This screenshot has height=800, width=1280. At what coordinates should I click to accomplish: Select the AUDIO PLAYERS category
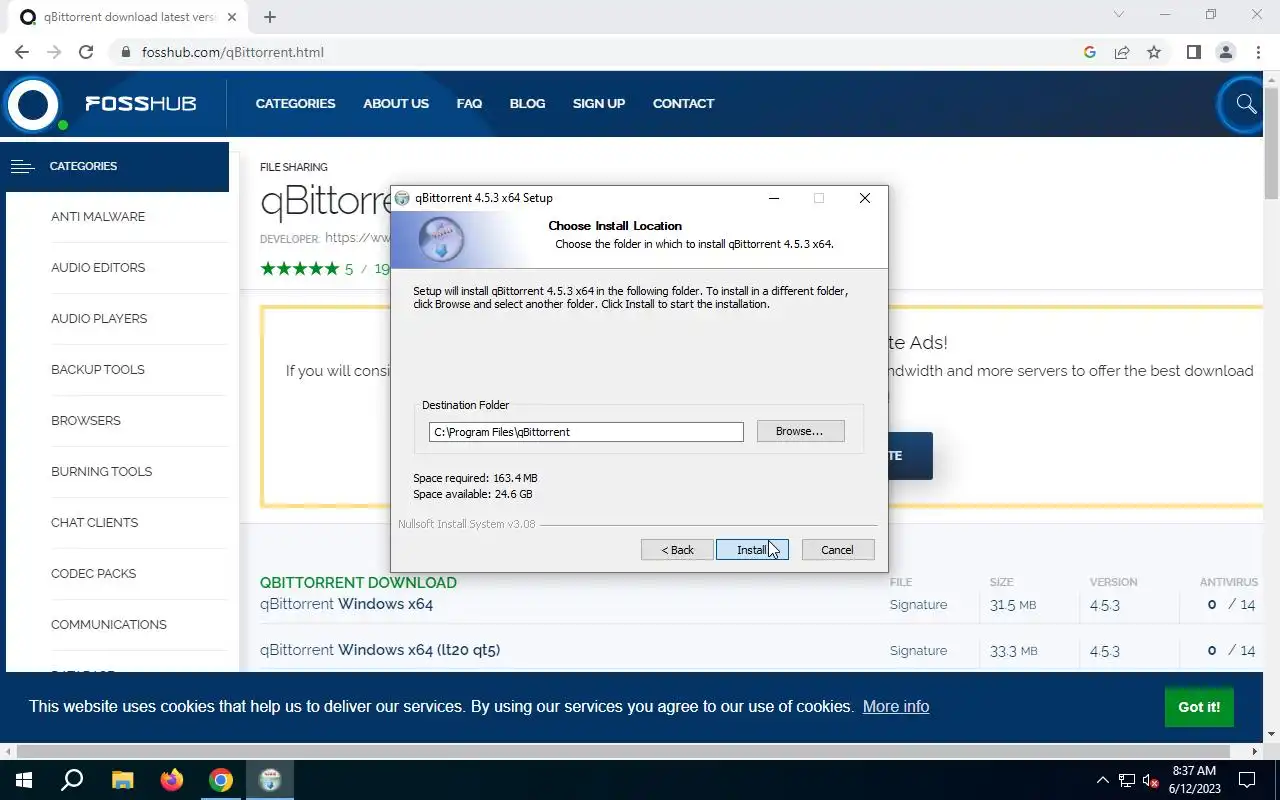(99, 318)
